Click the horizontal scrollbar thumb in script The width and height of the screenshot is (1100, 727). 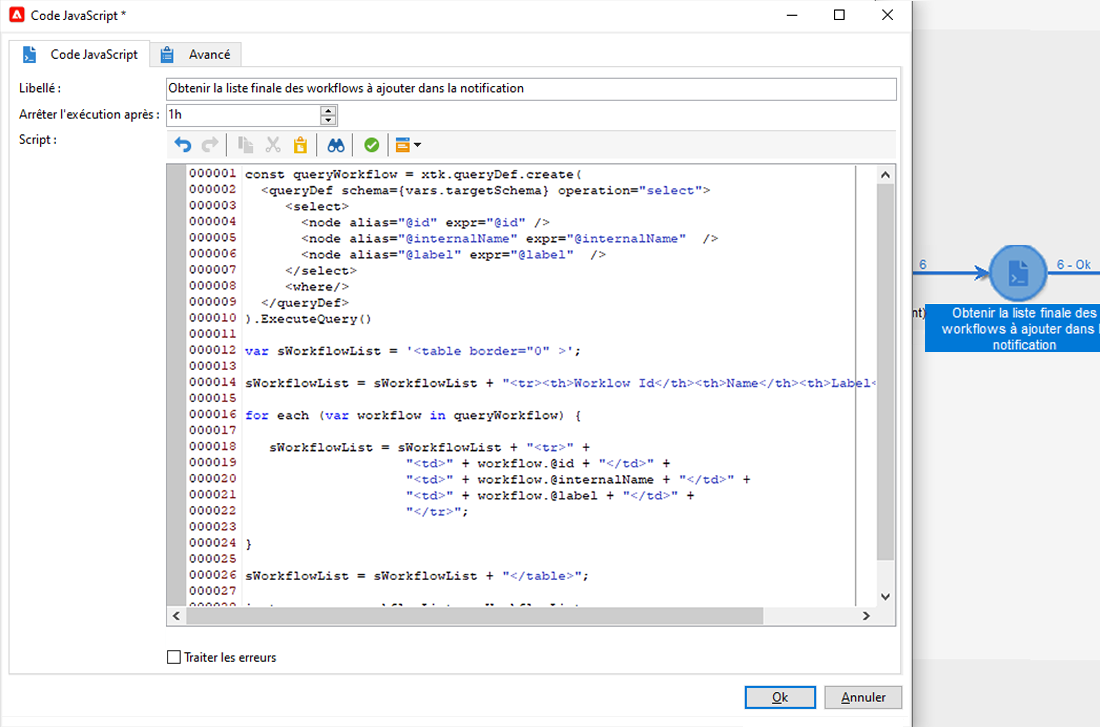pos(474,616)
